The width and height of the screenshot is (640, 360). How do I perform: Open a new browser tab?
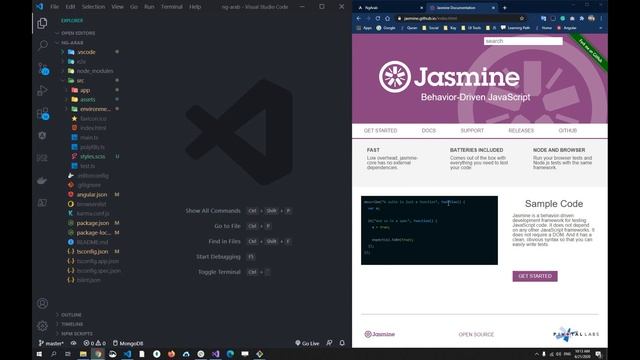(504, 8)
